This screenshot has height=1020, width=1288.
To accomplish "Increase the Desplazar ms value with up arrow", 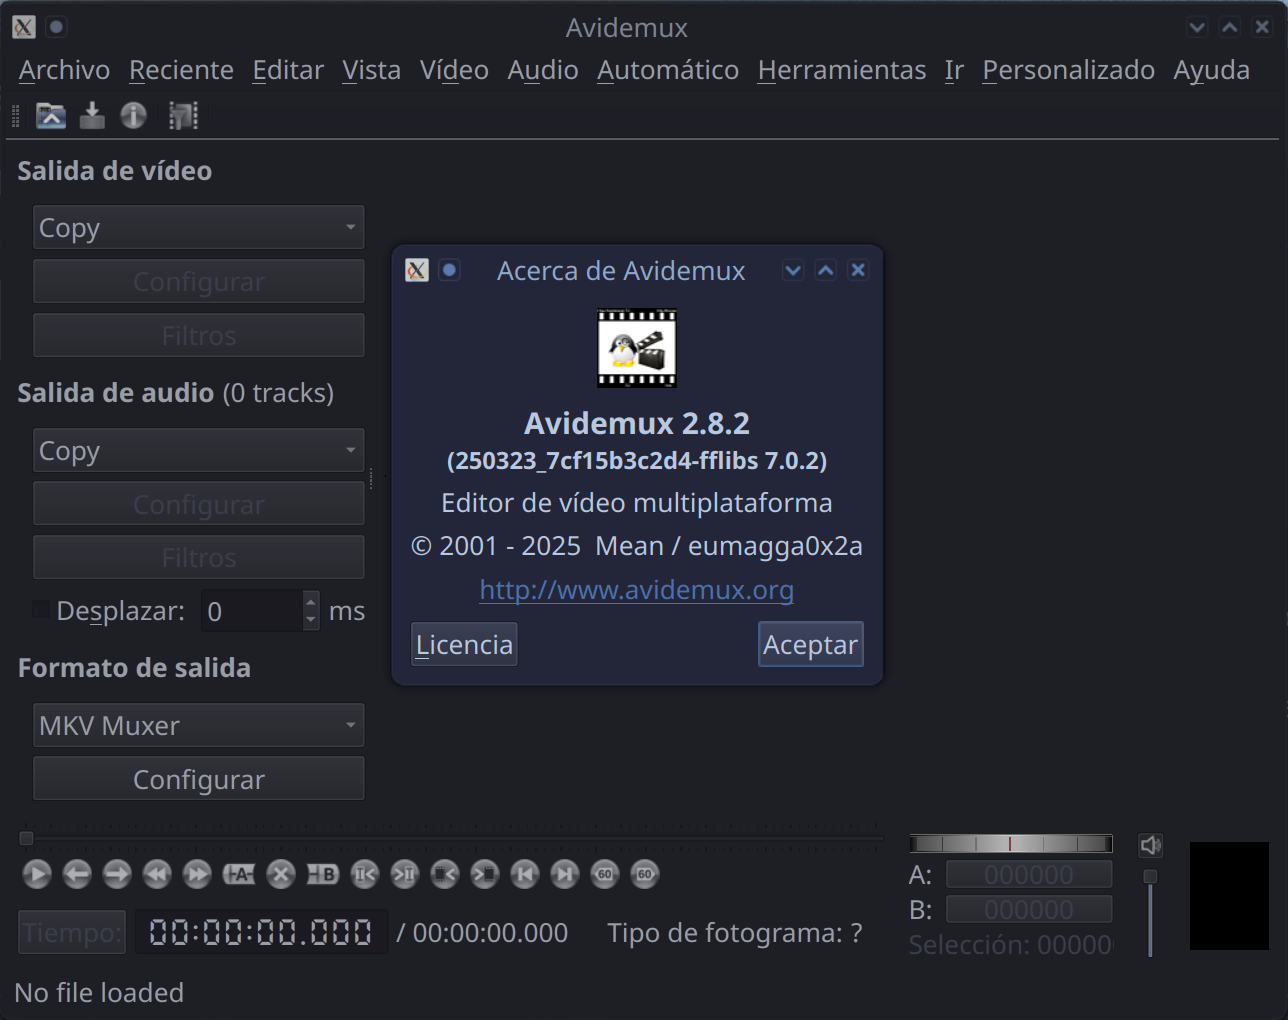I will (x=311, y=601).
